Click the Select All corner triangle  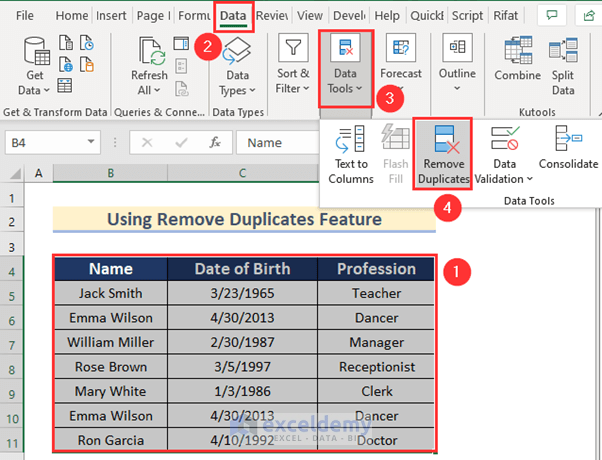(15, 174)
